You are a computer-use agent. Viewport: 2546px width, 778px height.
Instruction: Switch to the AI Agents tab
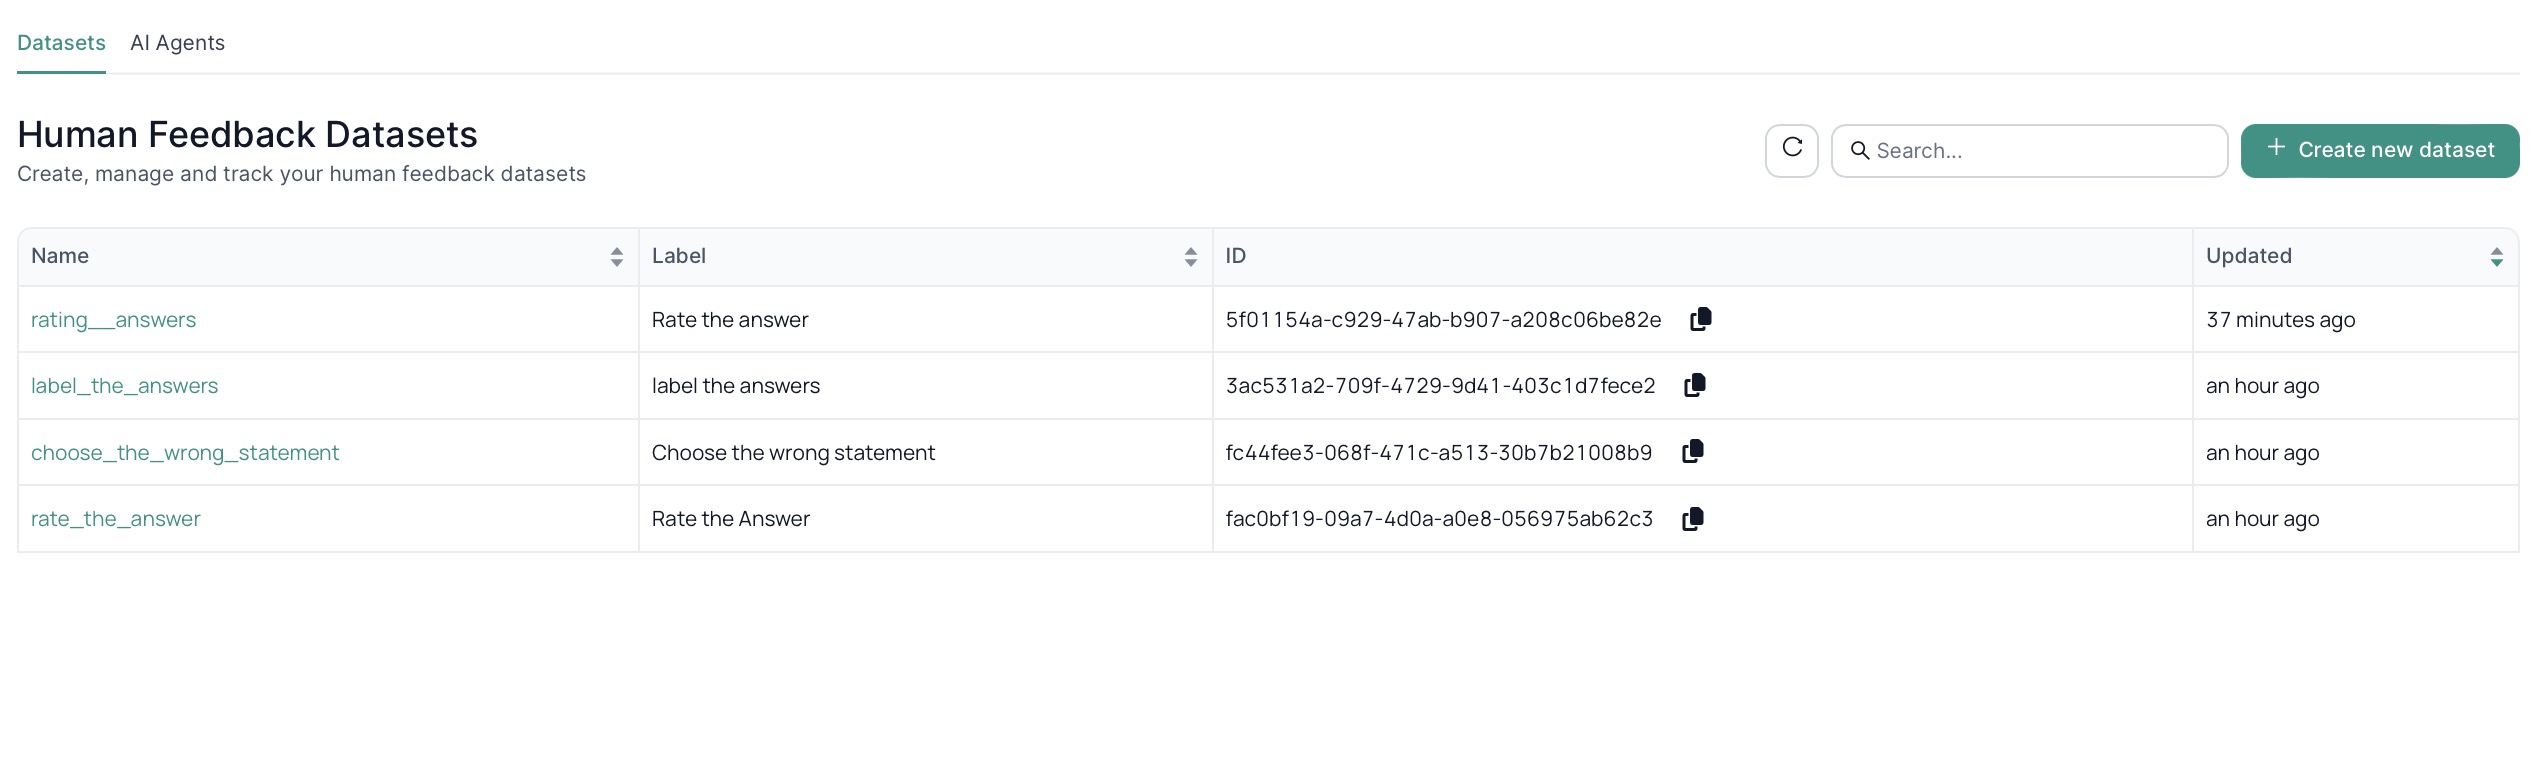[177, 43]
